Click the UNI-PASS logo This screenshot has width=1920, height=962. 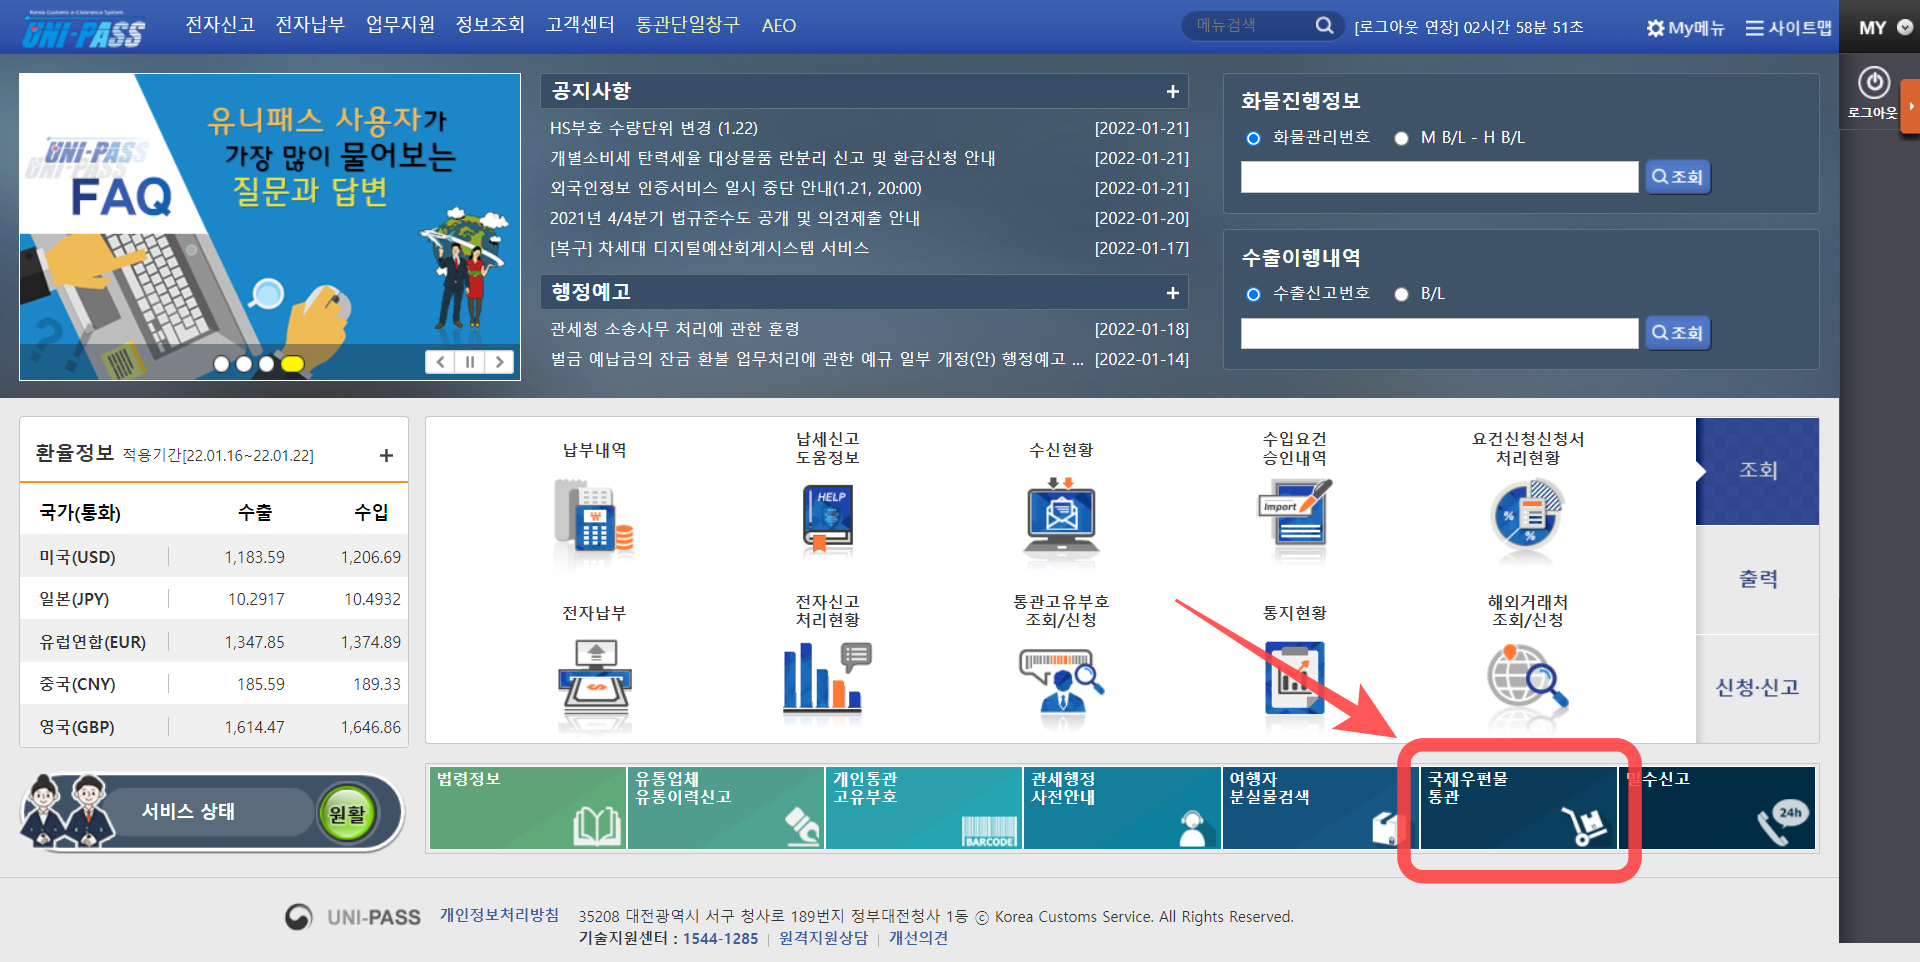(84, 28)
